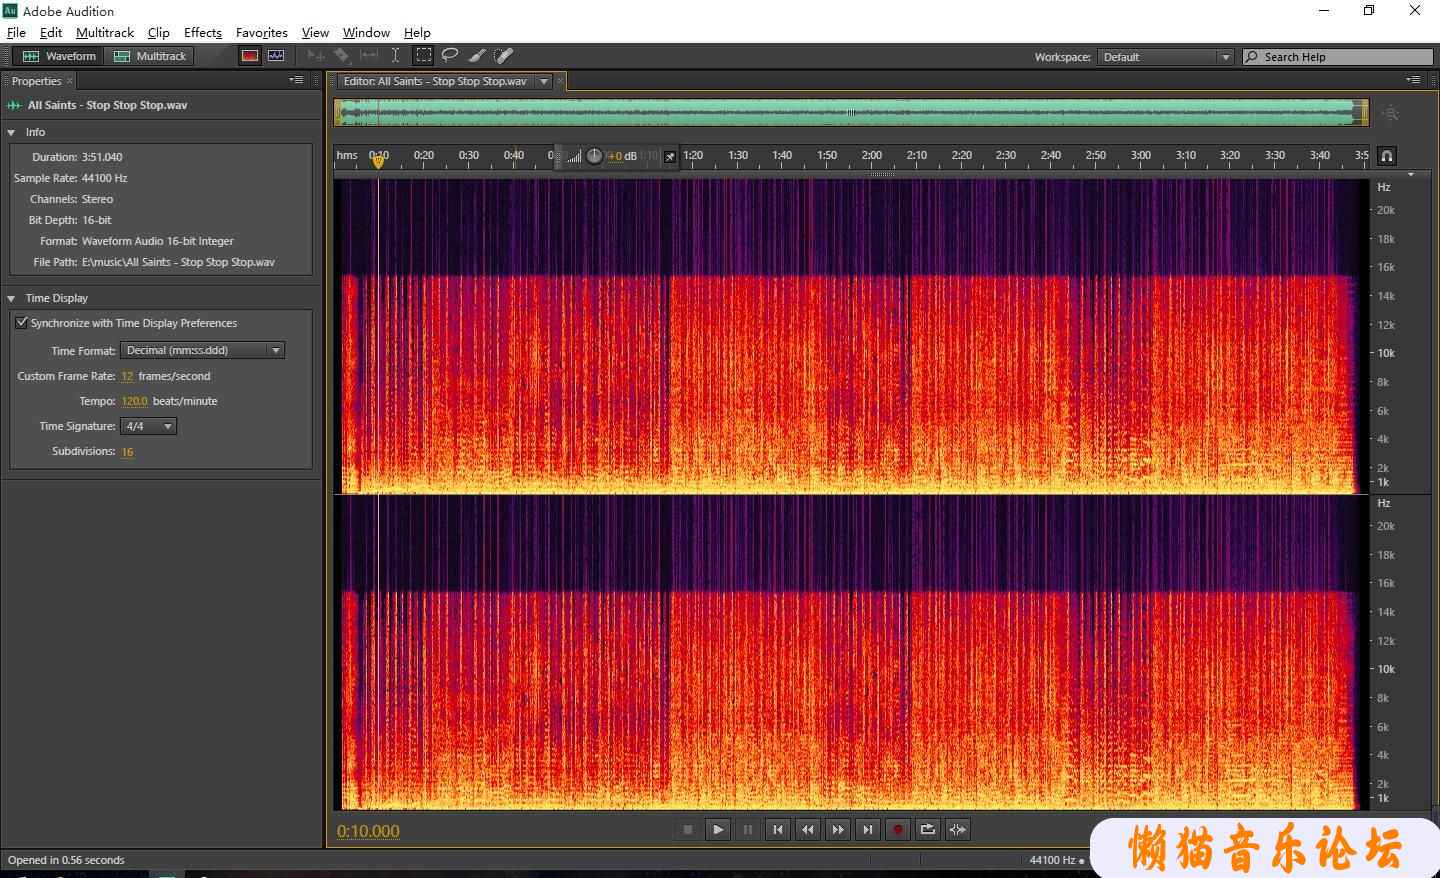
Task: Click the timeline ruler at 2:00
Action: (x=872, y=156)
